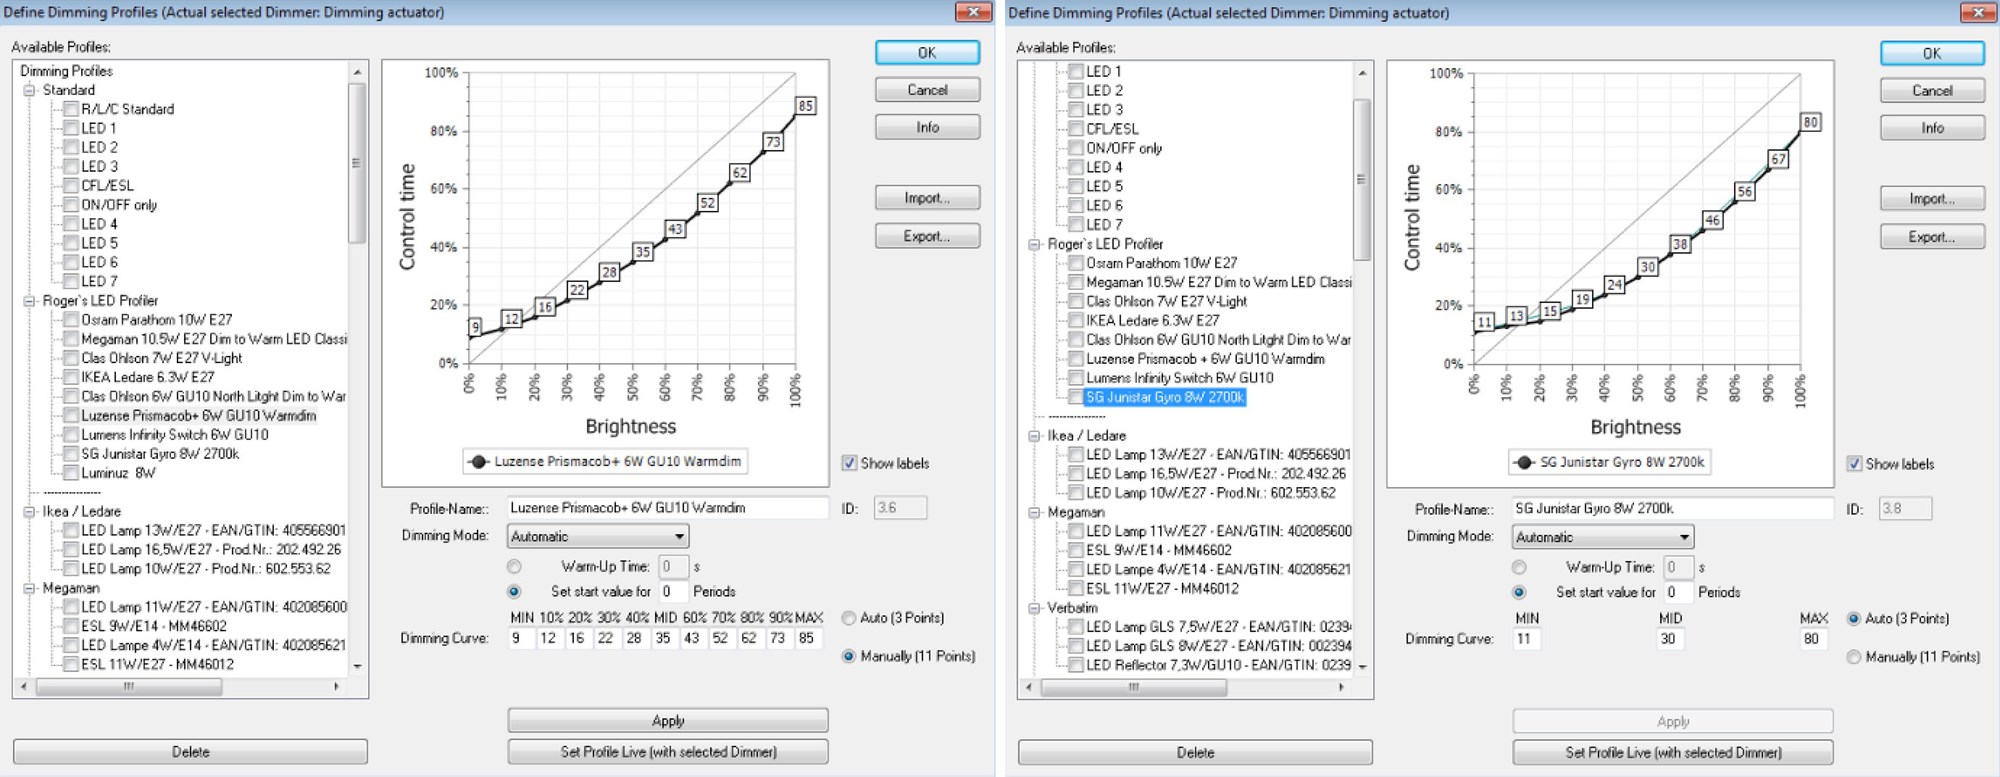Click the Profile-Name field in left window
2000x777 pixels.
667,508
